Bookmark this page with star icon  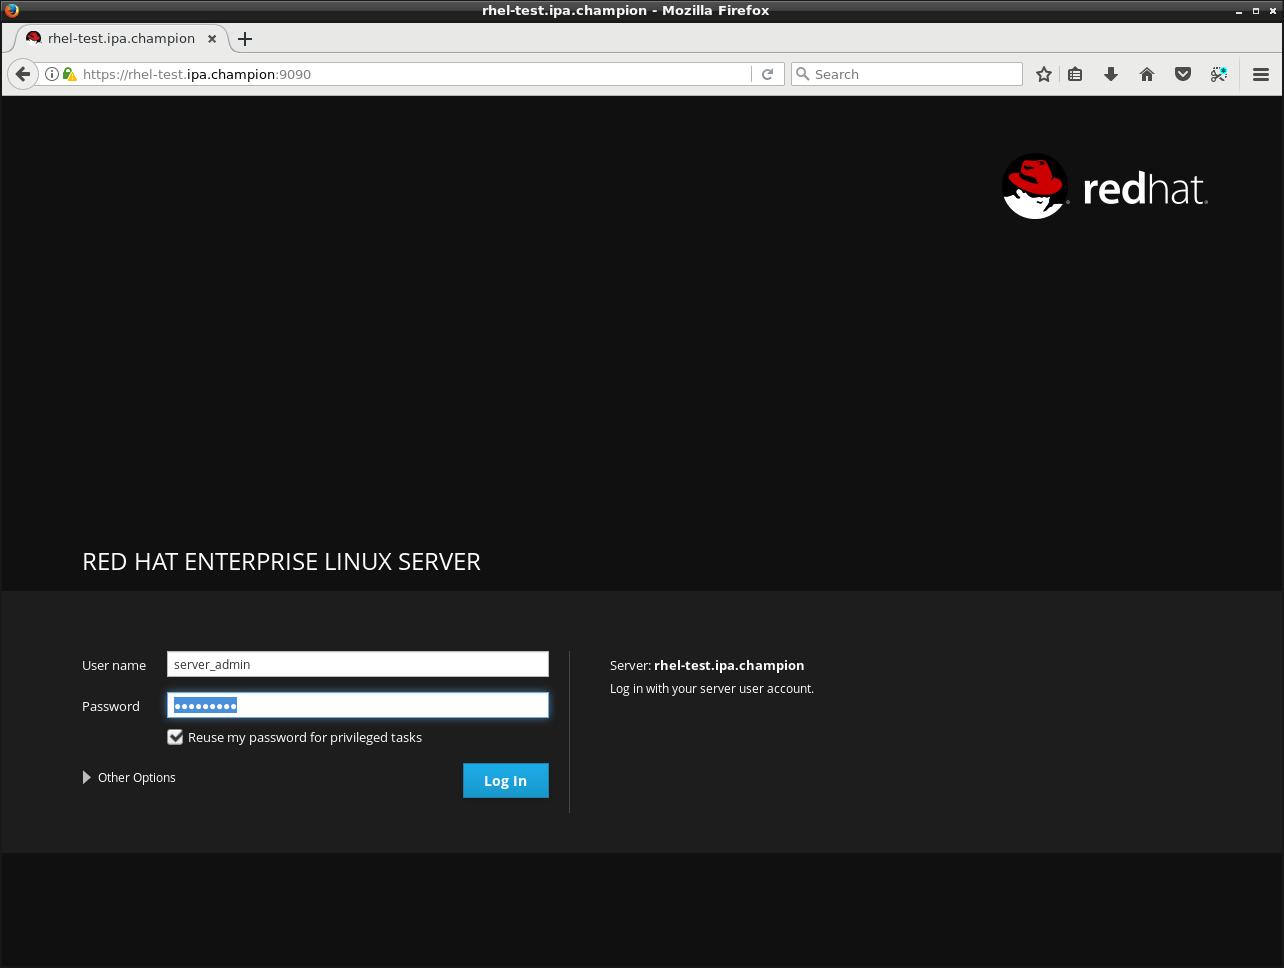point(1044,74)
